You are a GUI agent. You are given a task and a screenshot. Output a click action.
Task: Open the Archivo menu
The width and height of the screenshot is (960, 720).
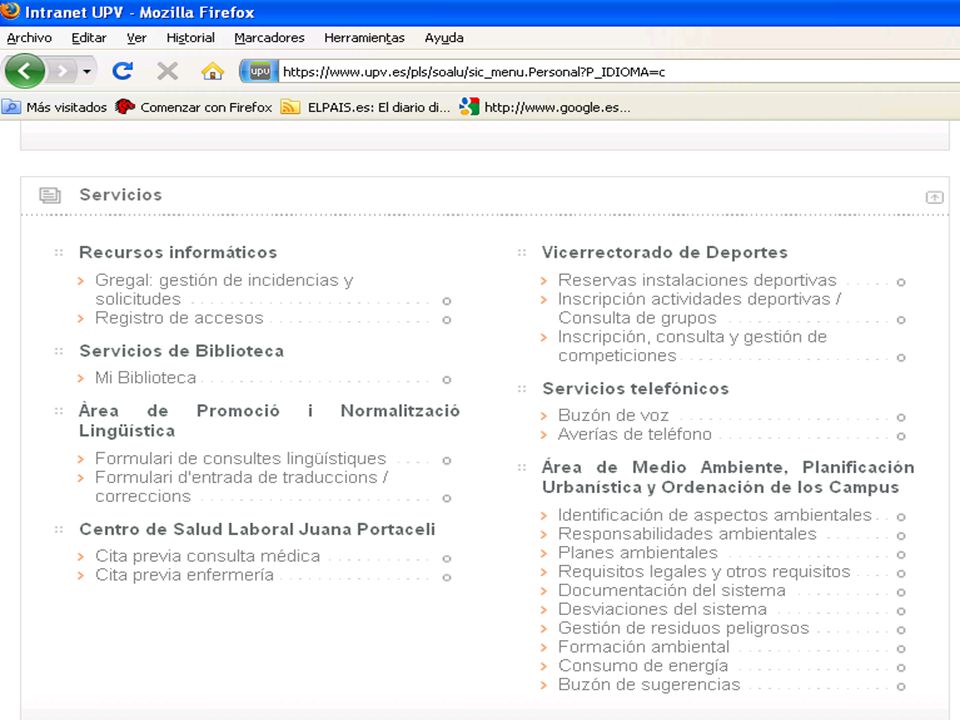coord(29,38)
